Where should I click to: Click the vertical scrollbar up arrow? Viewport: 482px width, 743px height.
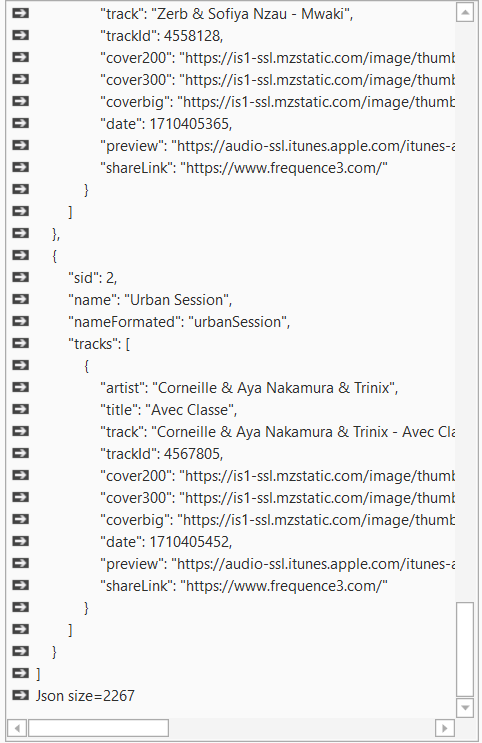[465, 13]
